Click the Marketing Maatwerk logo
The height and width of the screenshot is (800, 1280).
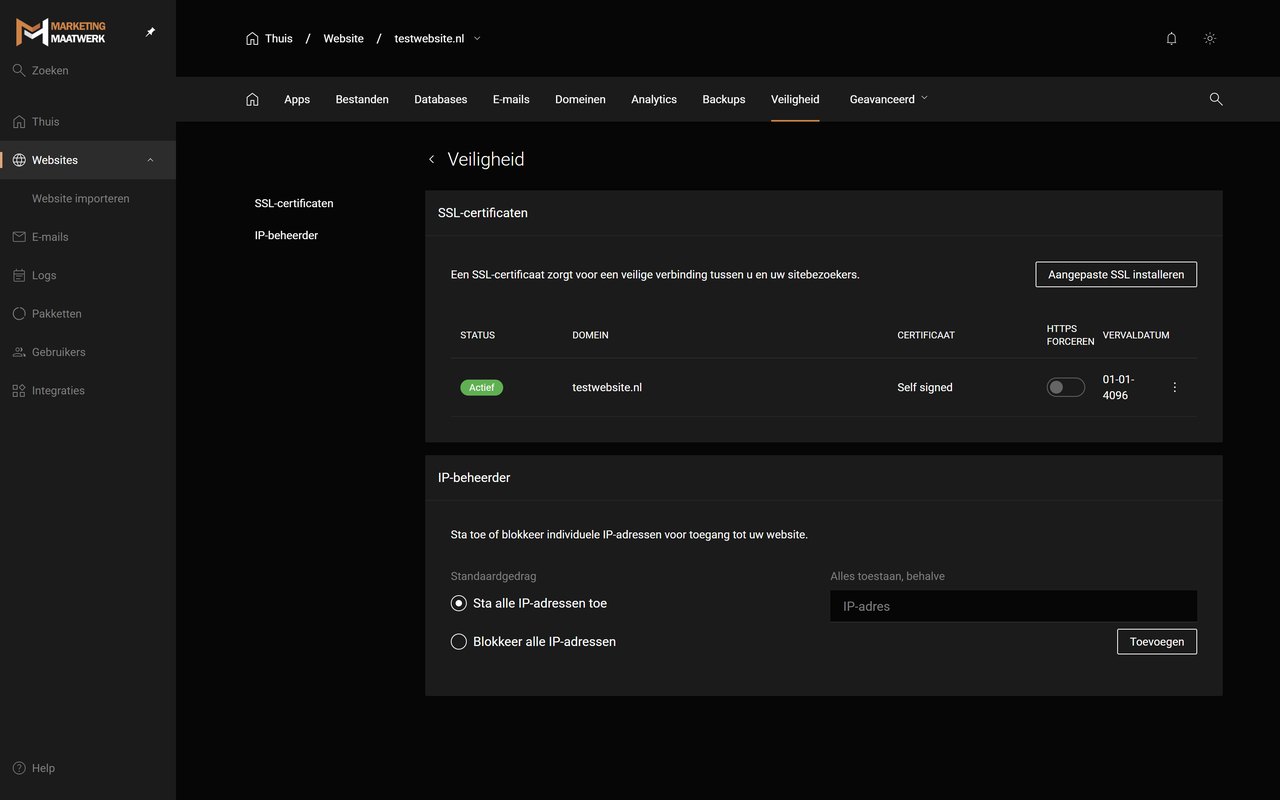(61, 32)
